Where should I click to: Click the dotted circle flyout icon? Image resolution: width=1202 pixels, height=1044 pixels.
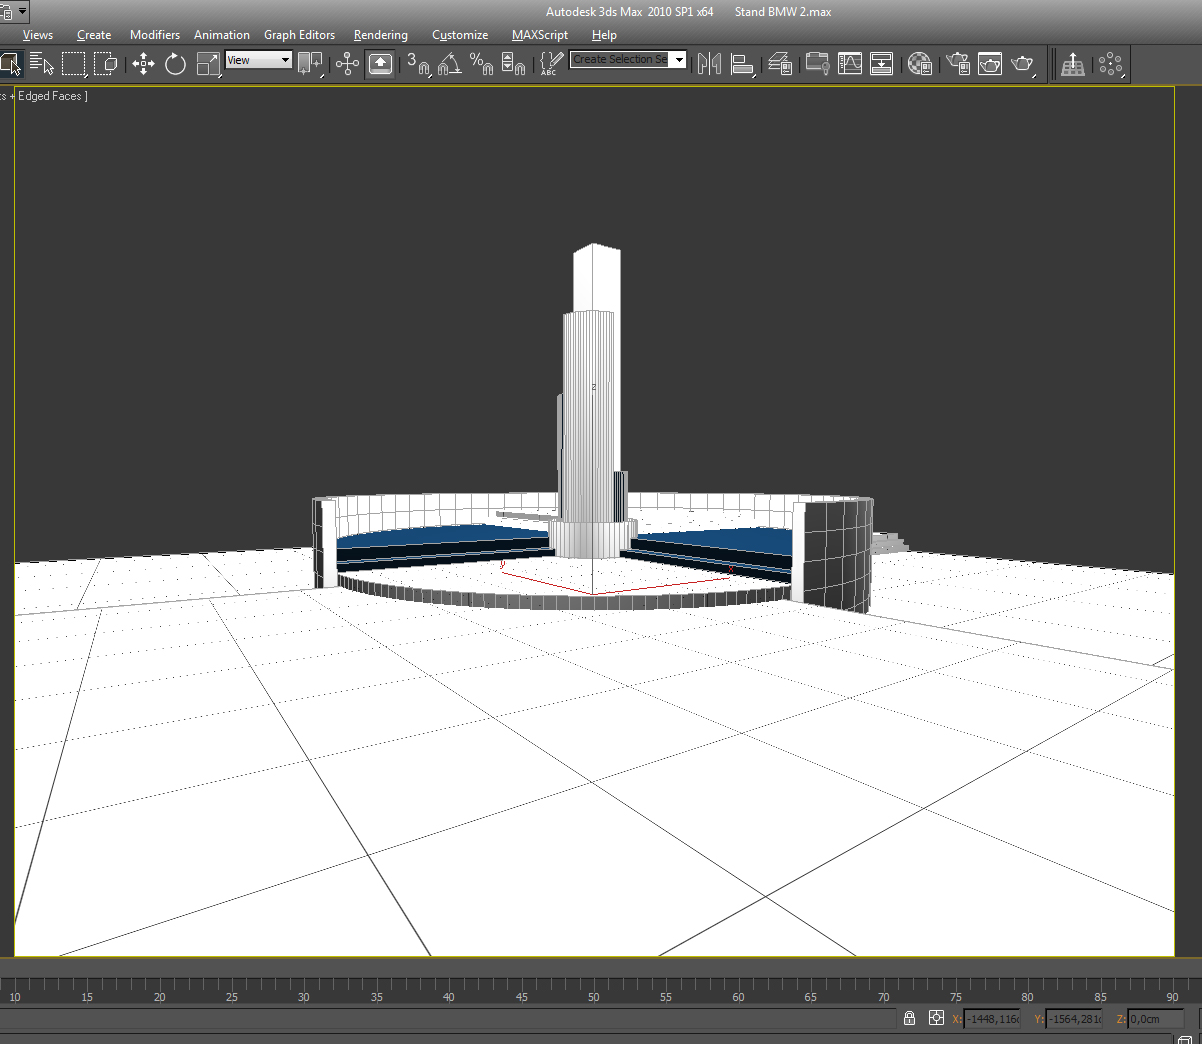[1111, 64]
